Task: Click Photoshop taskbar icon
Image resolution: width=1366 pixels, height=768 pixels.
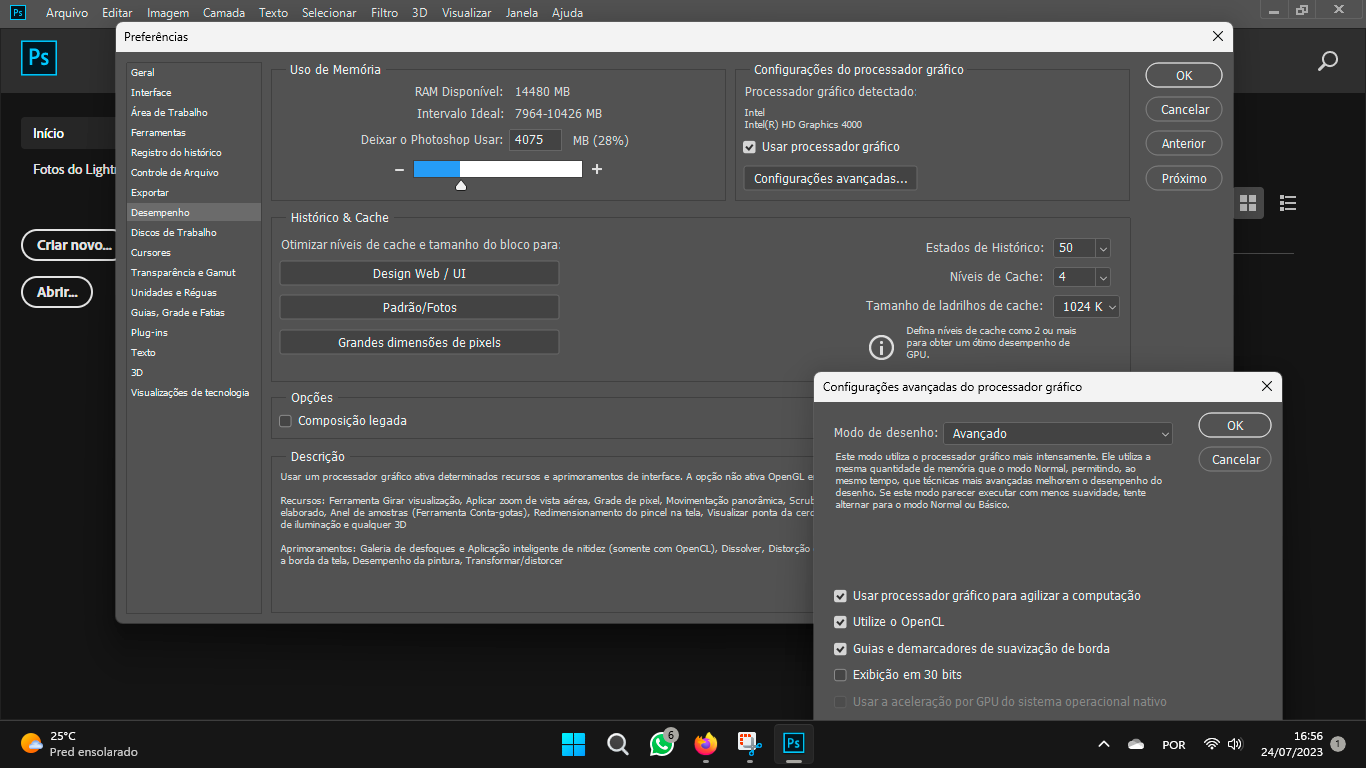Action: click(794, 744)
